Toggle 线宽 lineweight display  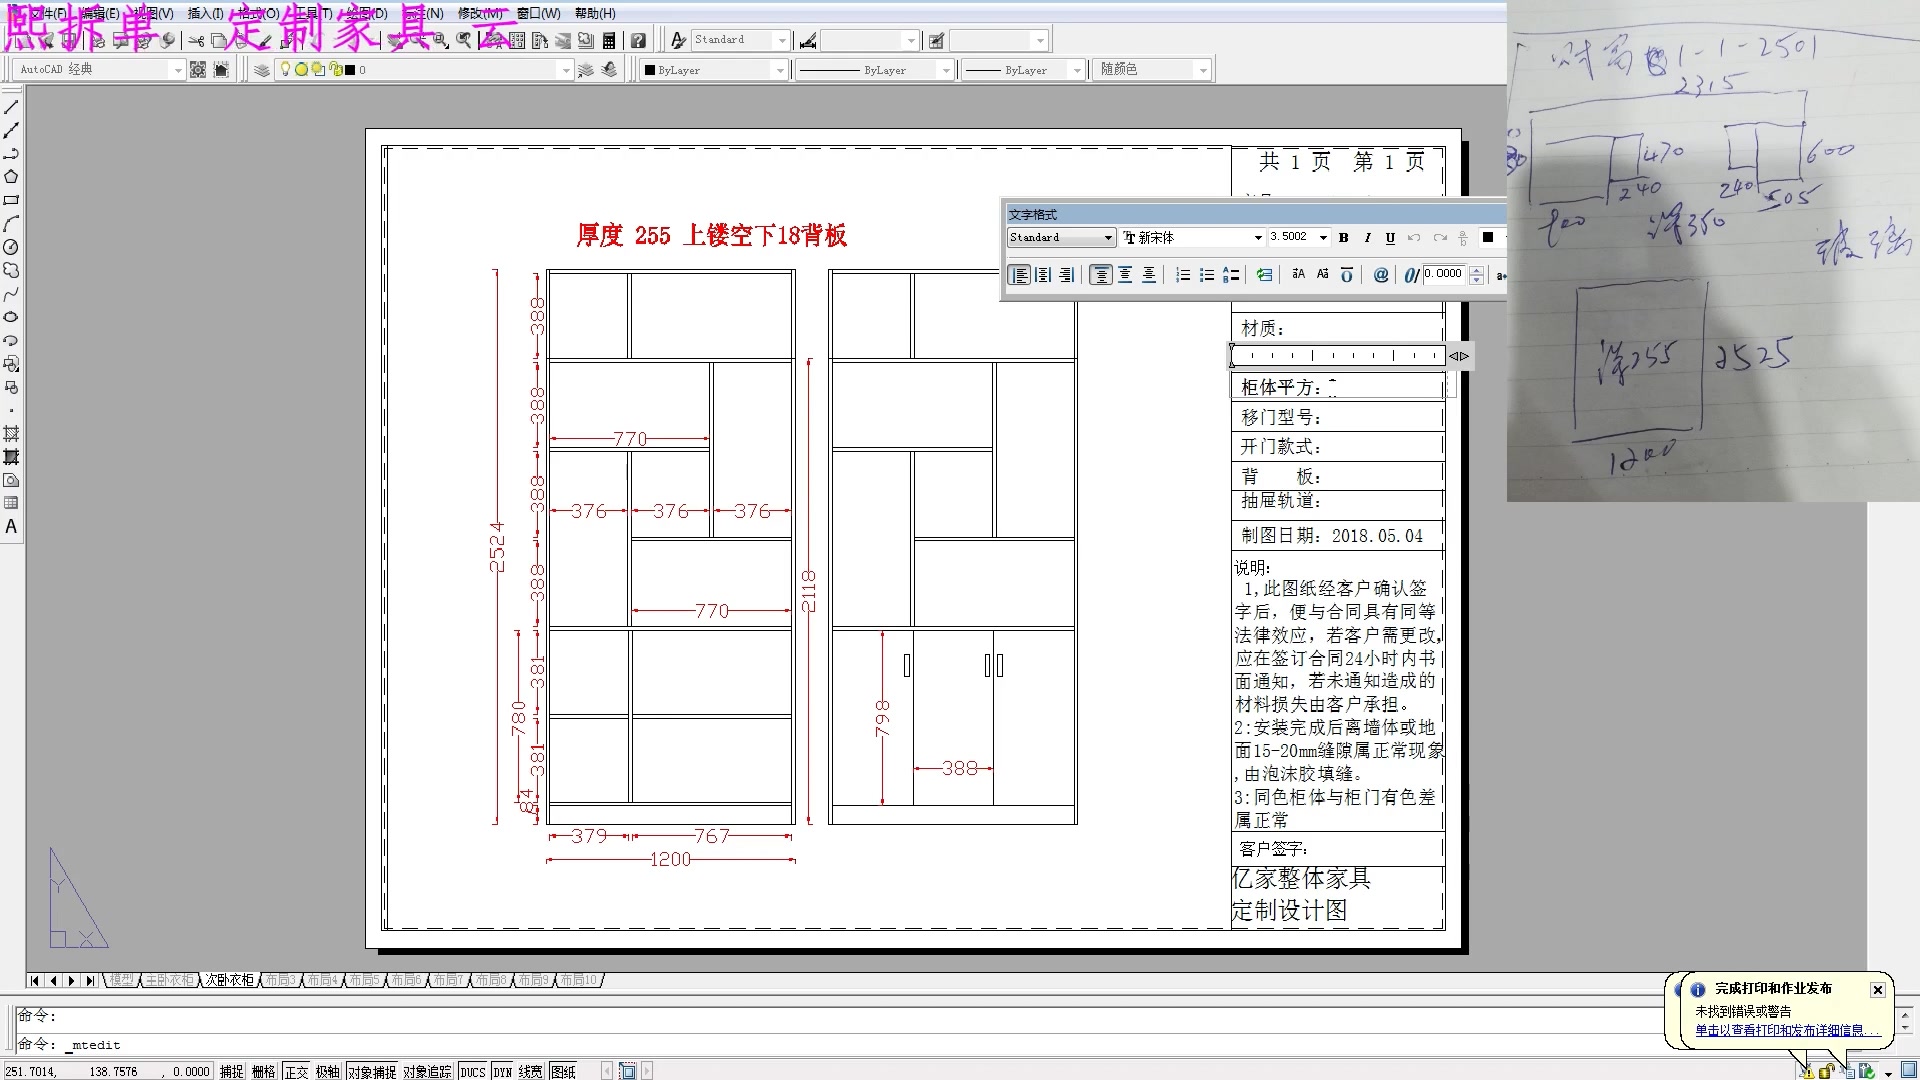click(529, 1070)
